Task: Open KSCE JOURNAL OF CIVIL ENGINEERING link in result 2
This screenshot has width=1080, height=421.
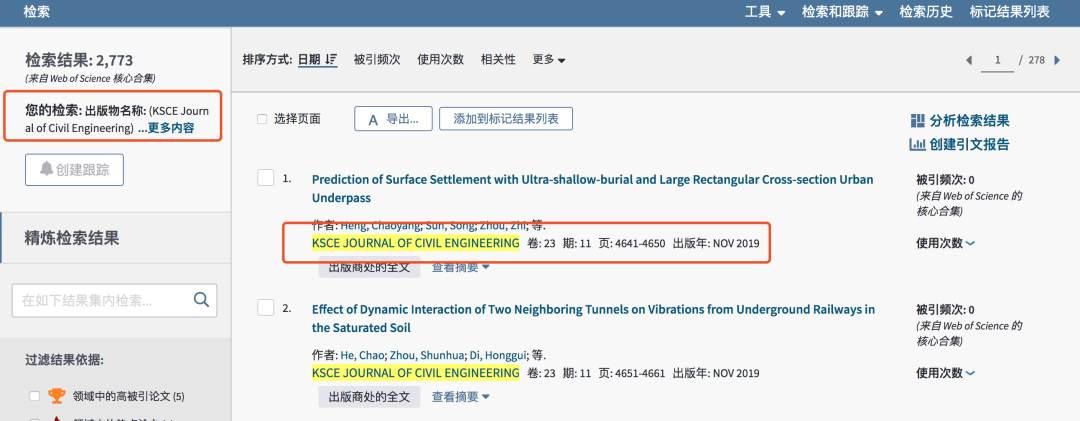Action: click(415, 373)
